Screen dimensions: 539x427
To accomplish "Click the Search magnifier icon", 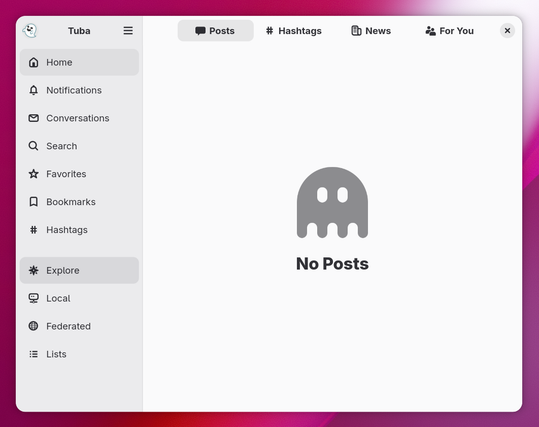I will tap(33, 146).
